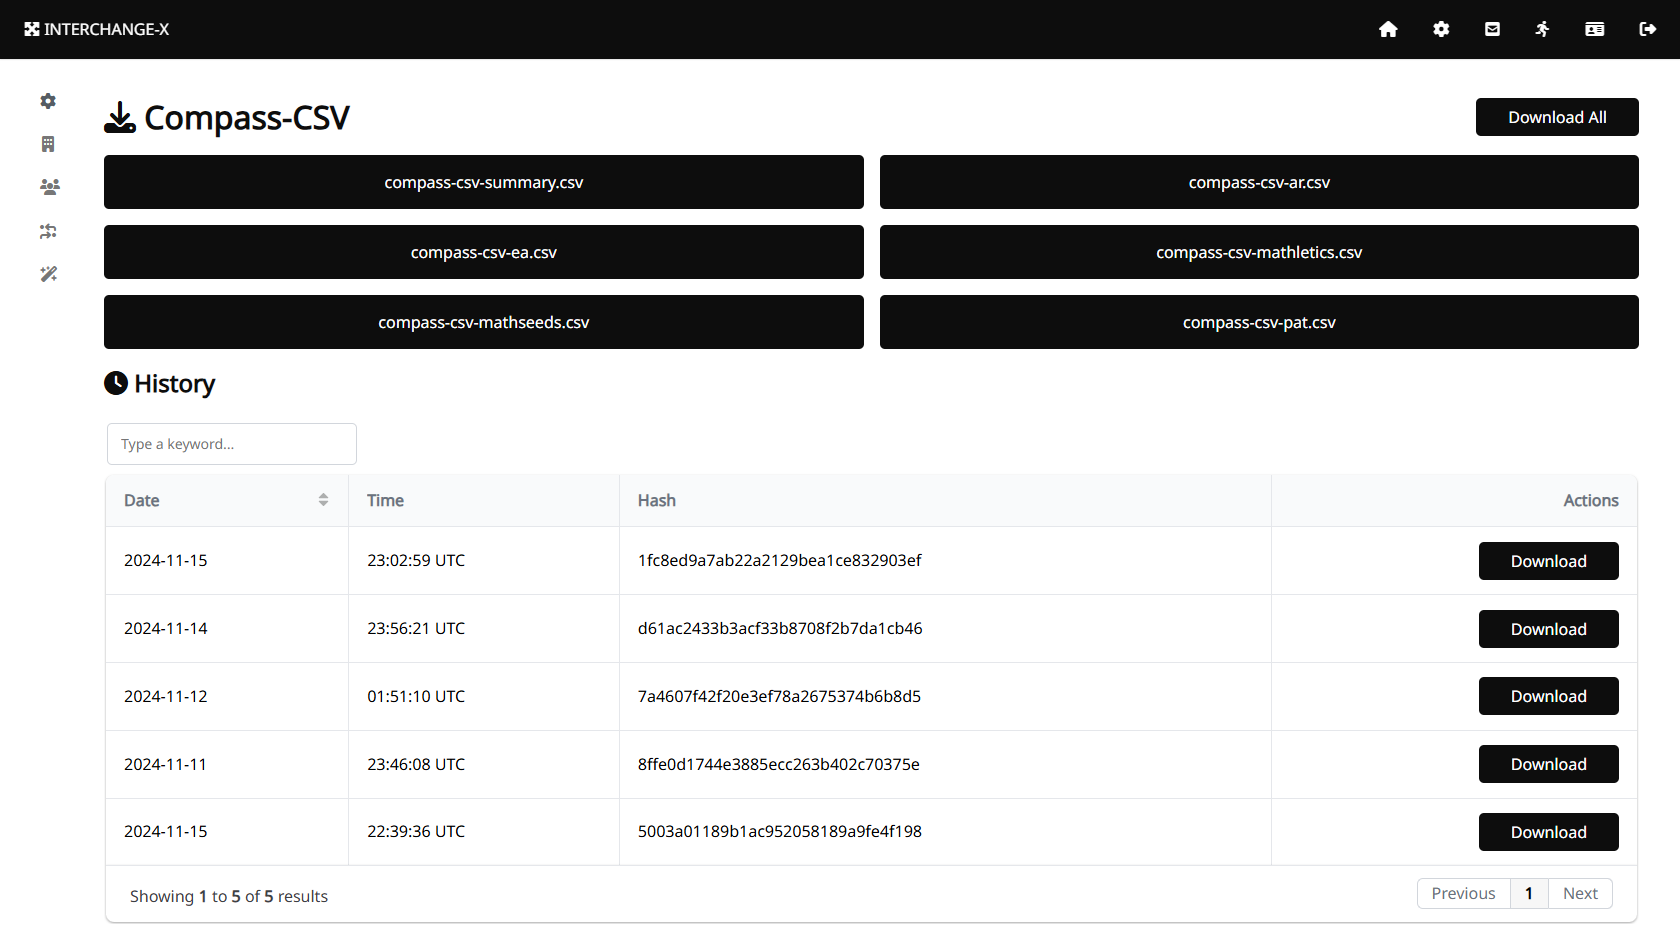The image size is (1680, 933).
Task: Download the 22:39:36 UTC entry
Action: [1549, 832]
